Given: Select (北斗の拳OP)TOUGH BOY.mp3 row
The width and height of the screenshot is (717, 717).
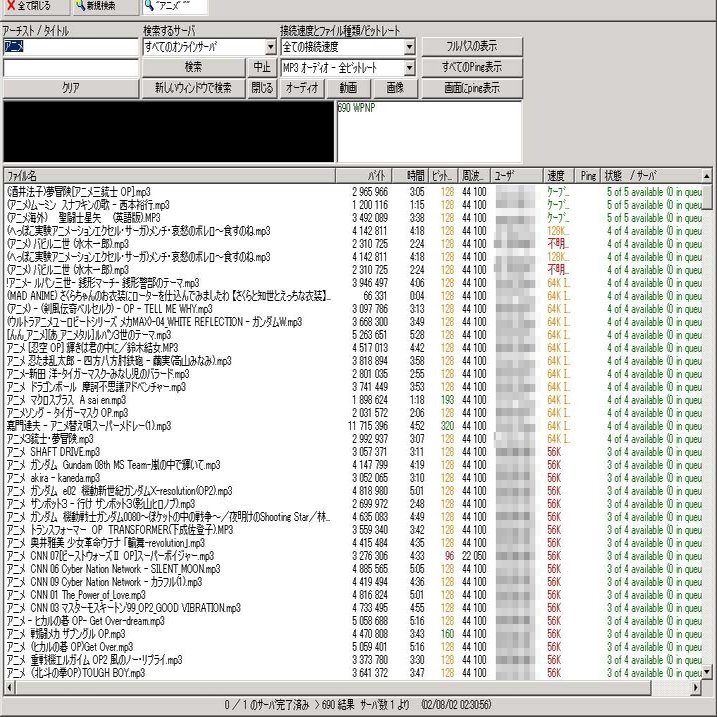Looking at the screenshot, I should pos(353,673).
